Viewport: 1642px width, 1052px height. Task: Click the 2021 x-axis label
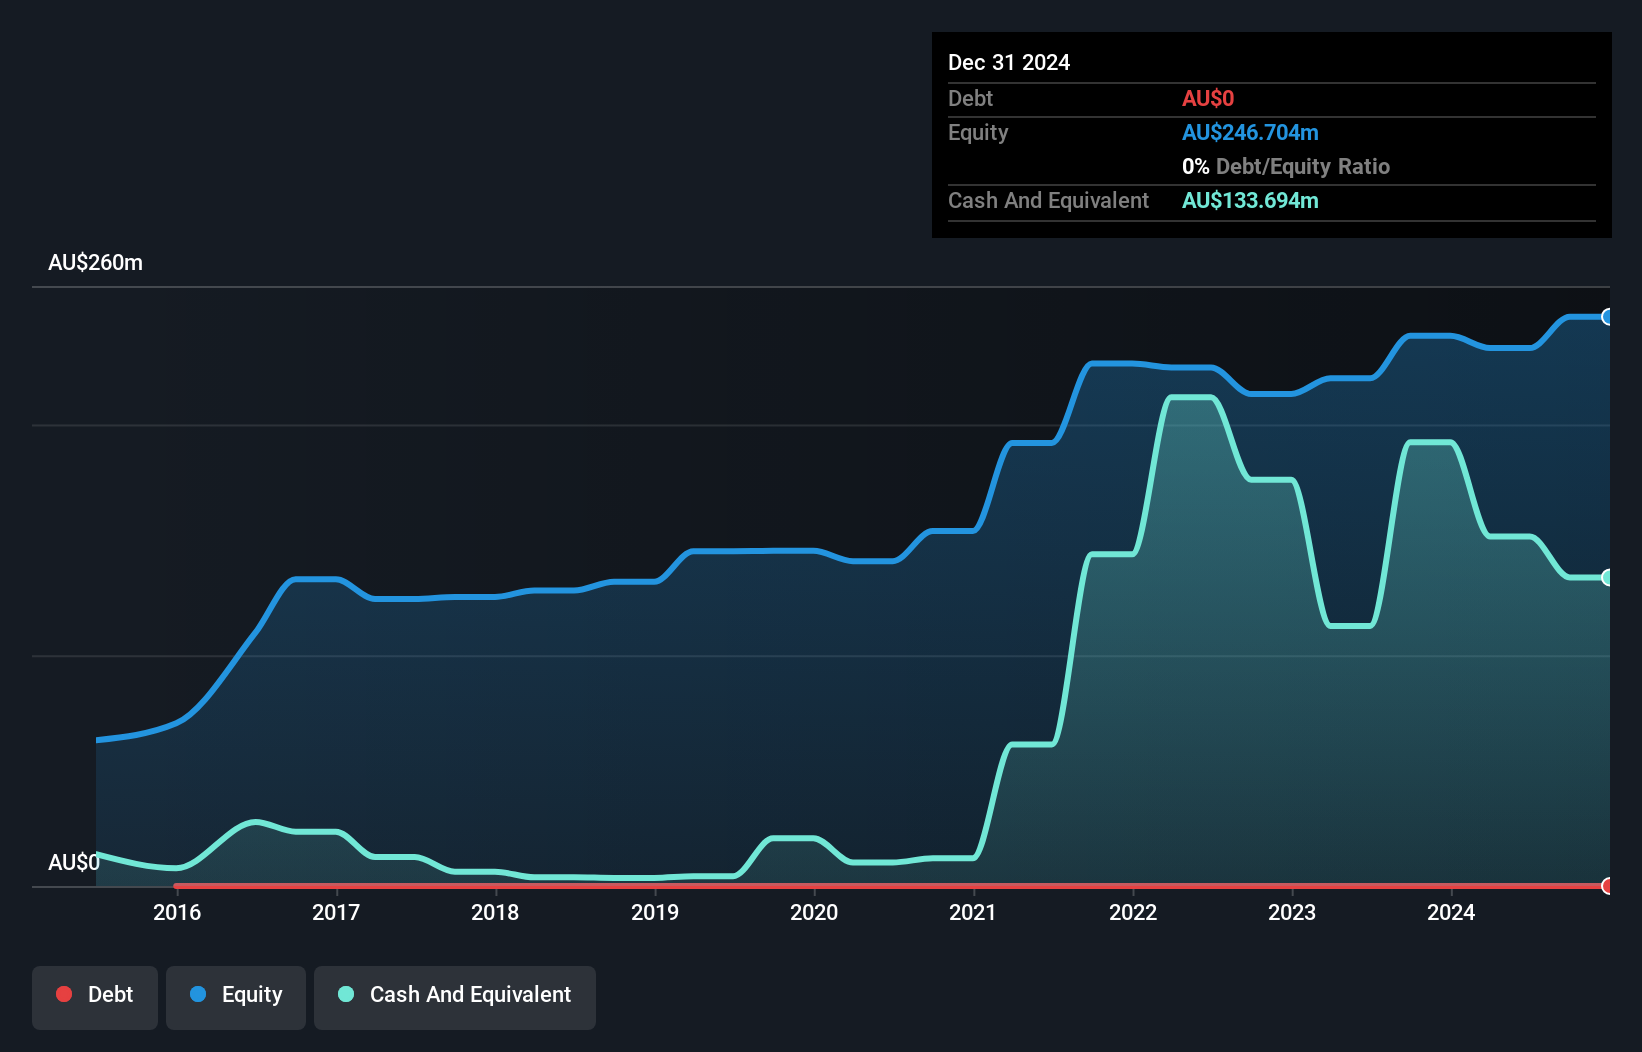click(x=973, y=912)
